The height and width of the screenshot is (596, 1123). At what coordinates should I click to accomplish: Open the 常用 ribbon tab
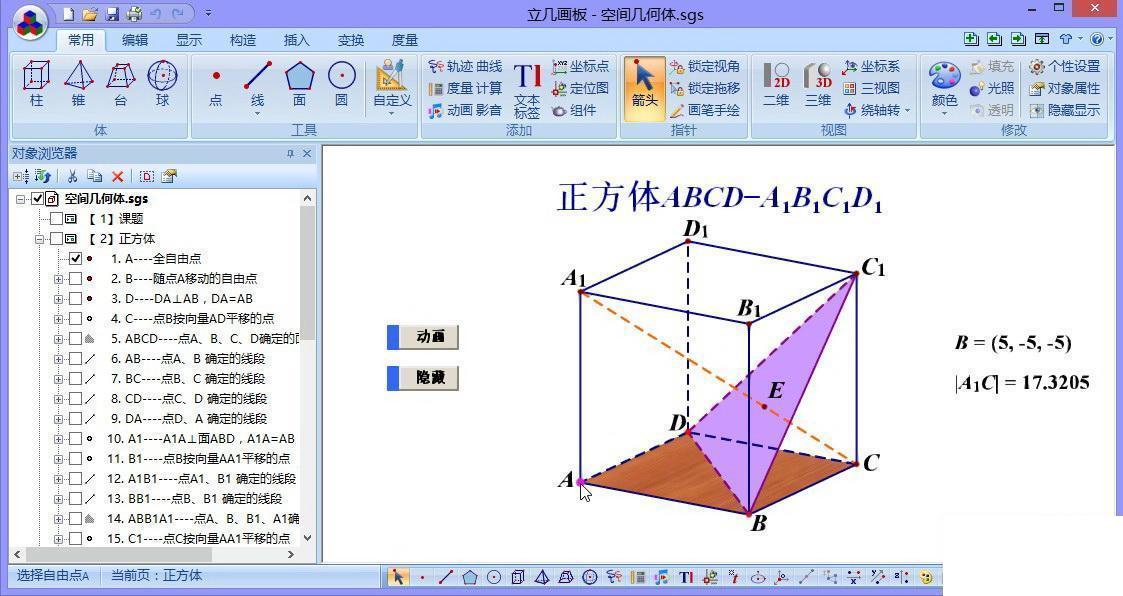tap(81, 40)
